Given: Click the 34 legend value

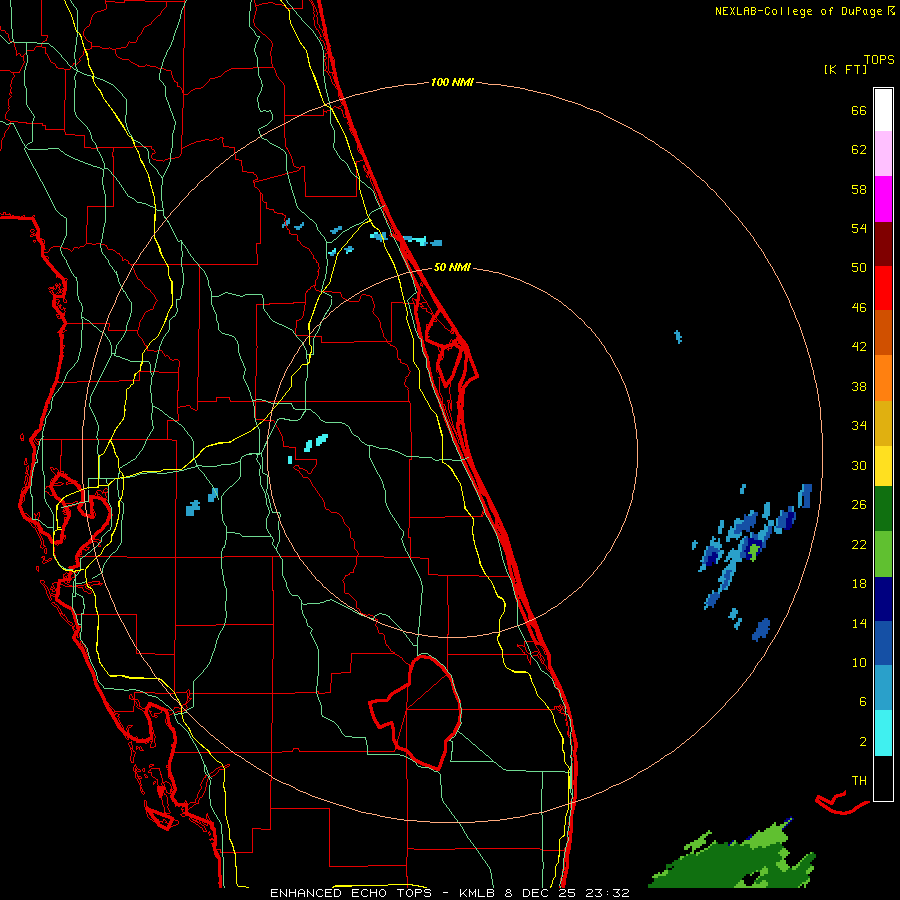Looking at the screenshot, I should [x=859, y=425].
